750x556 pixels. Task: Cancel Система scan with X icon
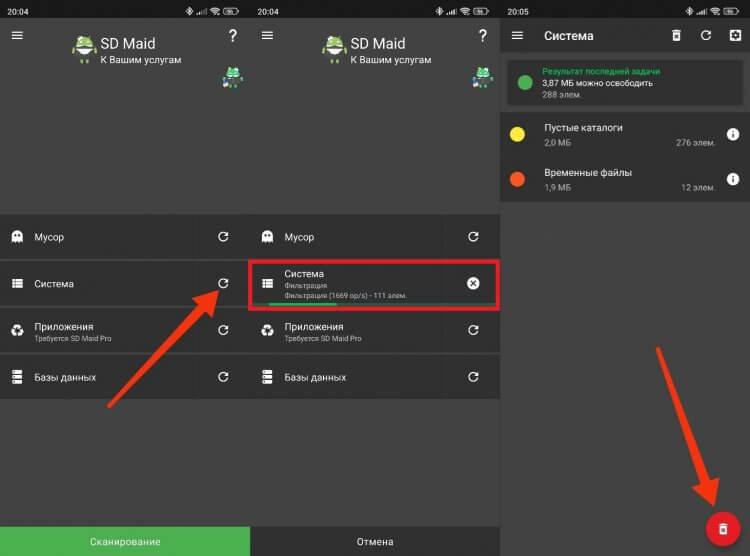click(x=473, y=283)
